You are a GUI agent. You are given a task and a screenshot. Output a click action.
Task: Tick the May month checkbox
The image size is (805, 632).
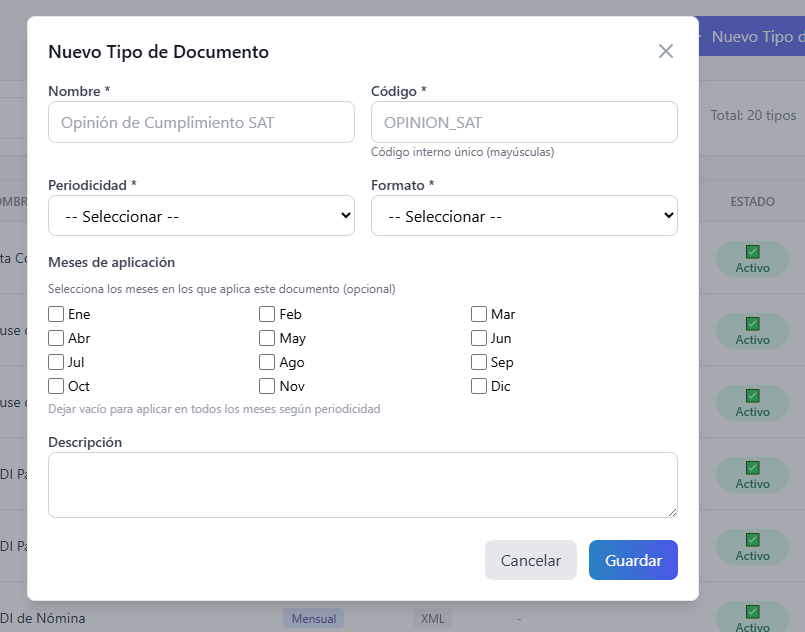267,338
